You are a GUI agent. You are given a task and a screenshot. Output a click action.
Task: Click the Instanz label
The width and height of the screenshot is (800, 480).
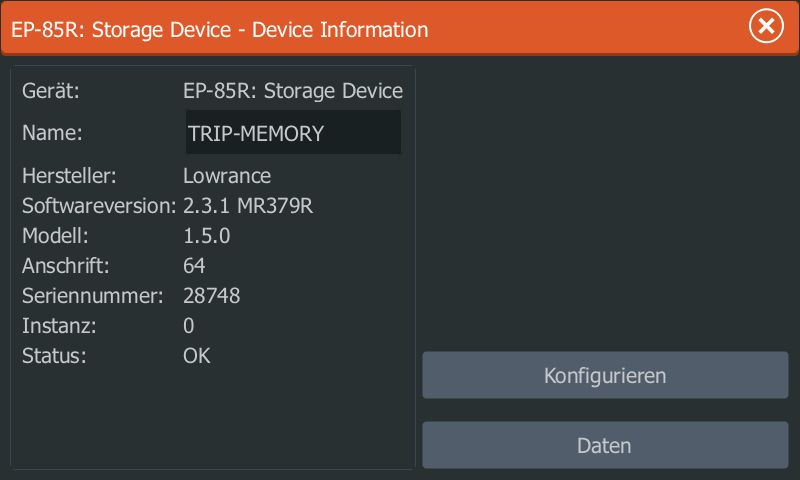tap(58, 326)
